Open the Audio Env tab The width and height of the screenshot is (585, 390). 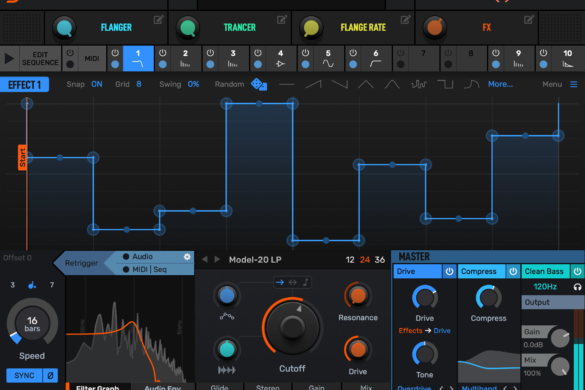tap(163, 387)
